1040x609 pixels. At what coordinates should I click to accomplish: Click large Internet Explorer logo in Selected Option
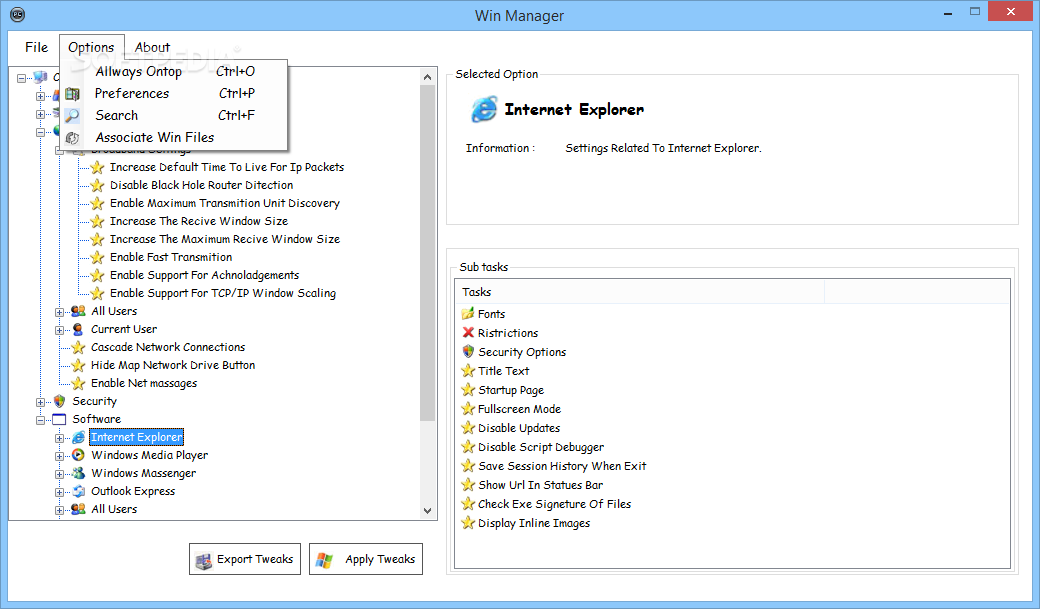click(484, 109)
